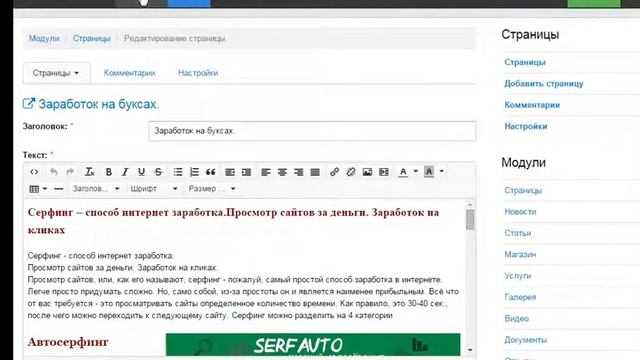Screen dimensions: 640x360
Task: Click the insert video icon
Action: pyautogui.click(x=384, y=172)
